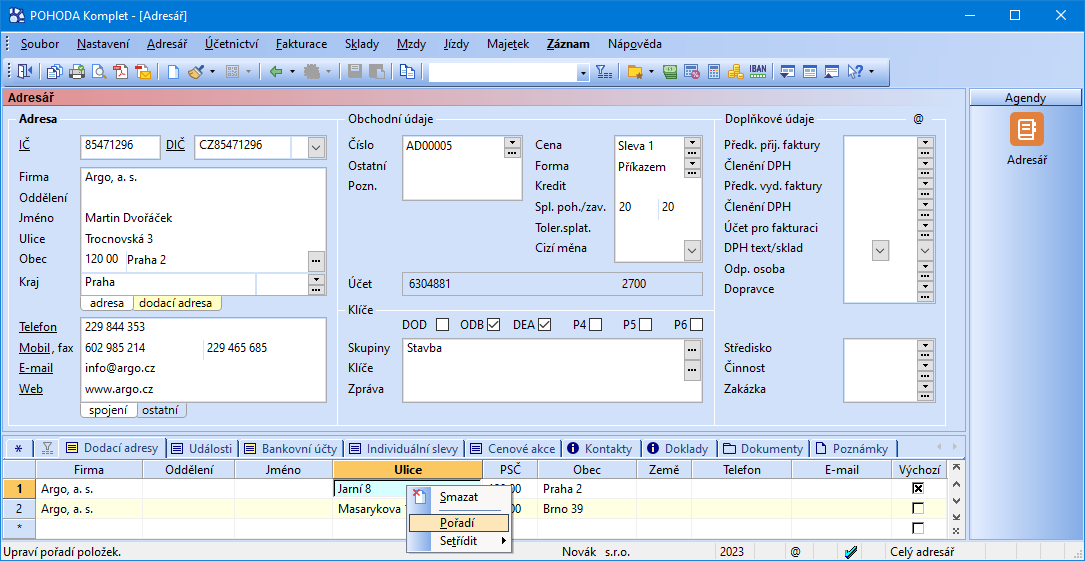
Task: Click the Telefon label link
Action: (x=38, y=327)
